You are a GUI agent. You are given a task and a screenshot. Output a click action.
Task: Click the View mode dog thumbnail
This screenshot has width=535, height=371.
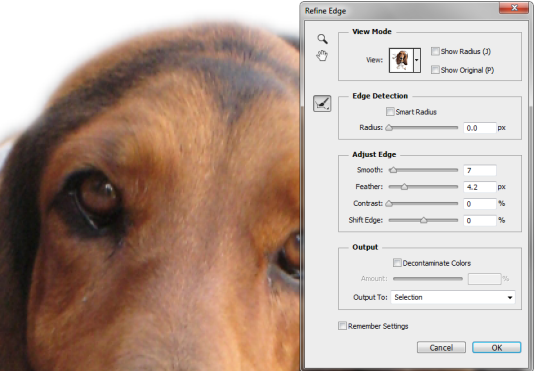[401, 60]
